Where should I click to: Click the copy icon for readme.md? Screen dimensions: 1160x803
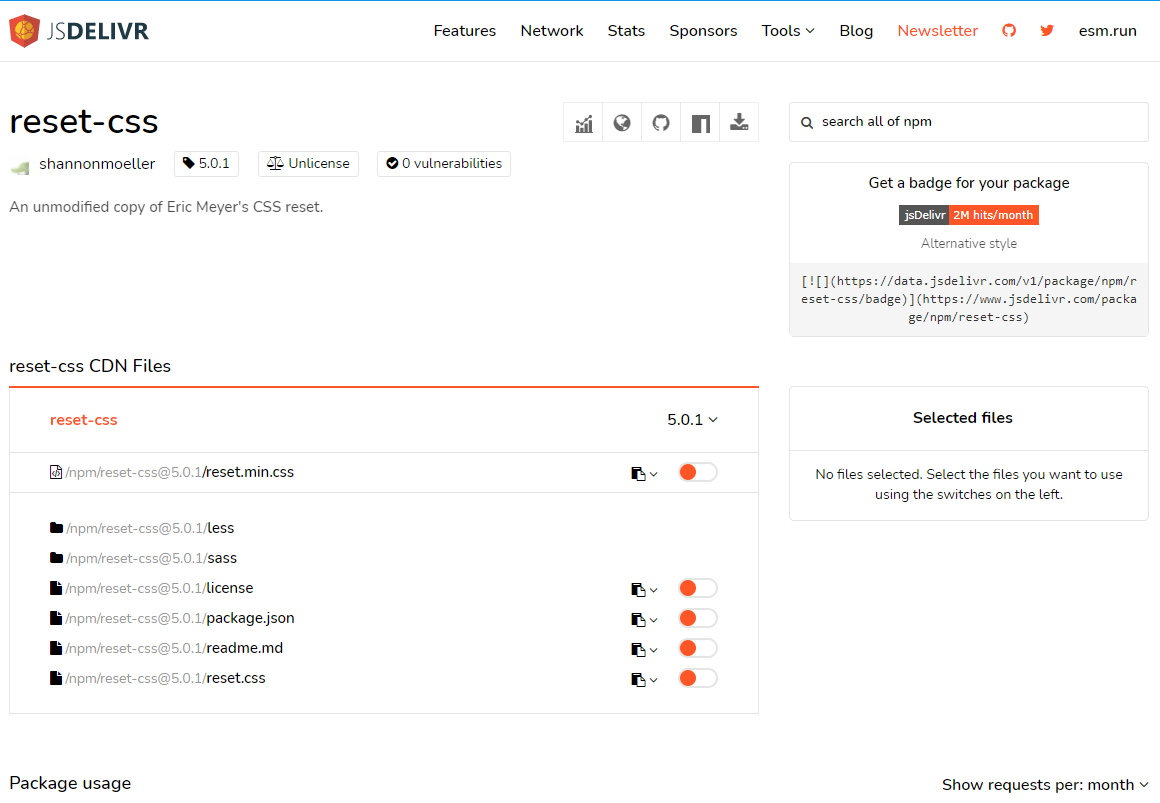pos(638,650)
